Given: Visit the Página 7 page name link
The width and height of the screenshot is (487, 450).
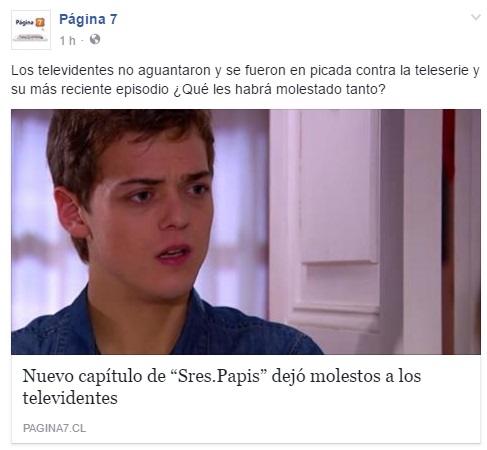Looking at the screenshot, I should point(88,19).
